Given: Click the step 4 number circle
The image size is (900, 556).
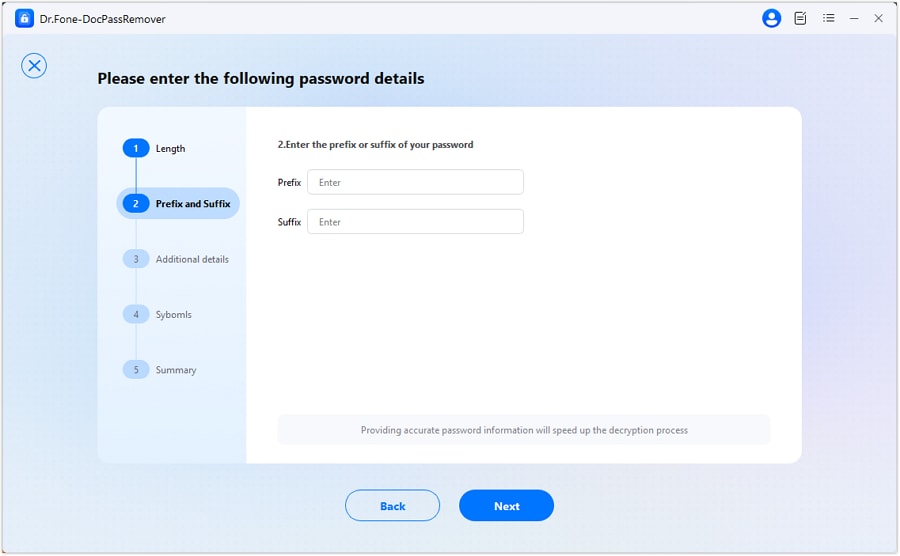Looking at the screenshot, I should [135, 315].
